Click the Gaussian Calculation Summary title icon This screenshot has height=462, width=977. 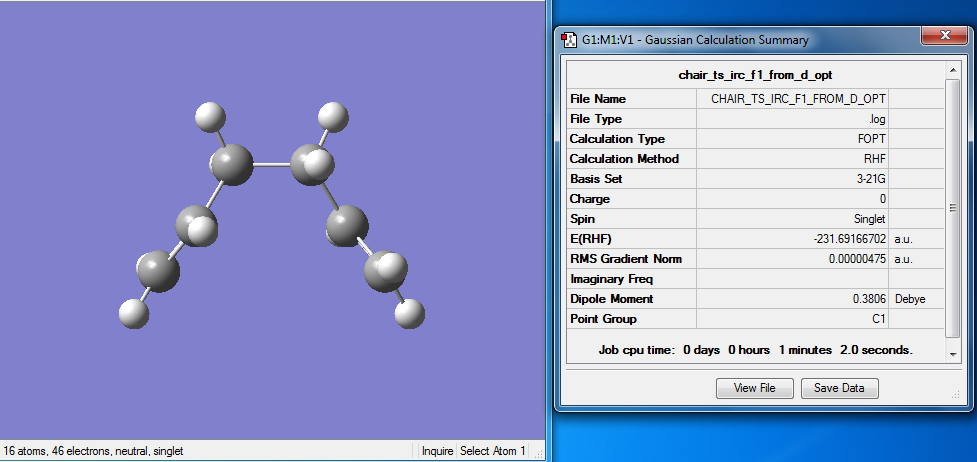pyautogui.click(x=568, y=40)
